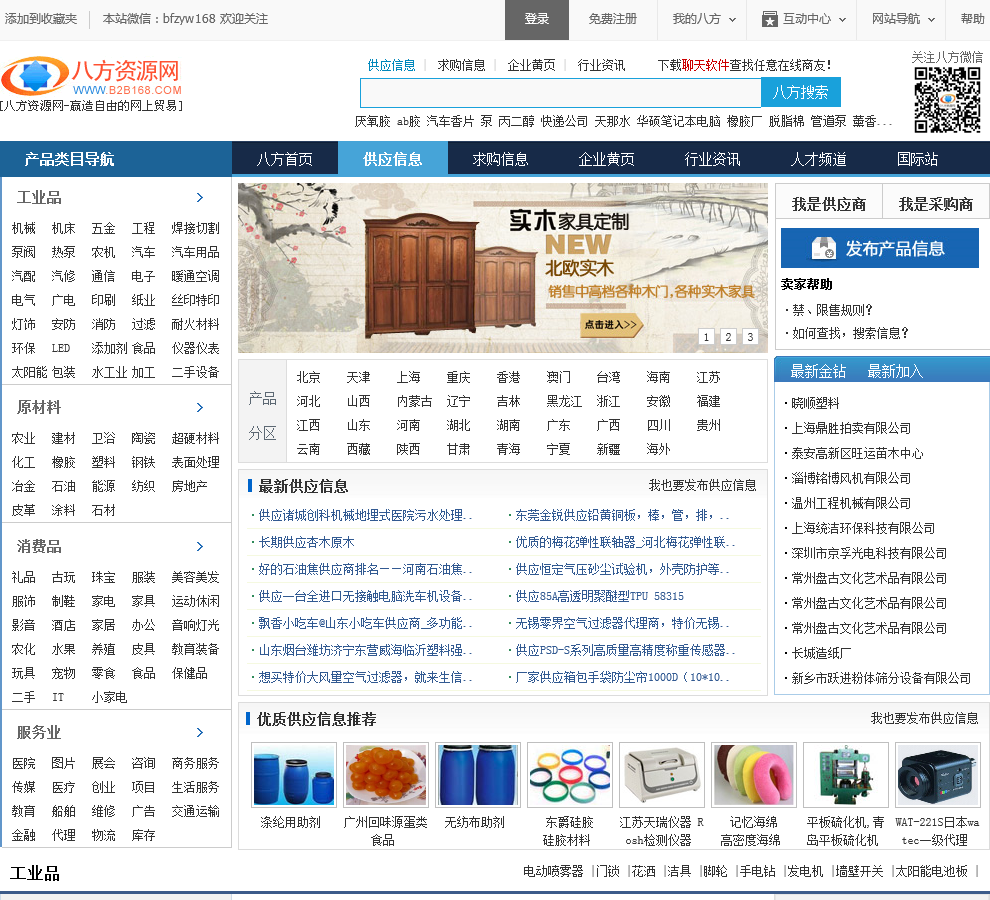Open 长城造纸厂 company link
This screenshot has width=990, height=900.
[821, 653]
